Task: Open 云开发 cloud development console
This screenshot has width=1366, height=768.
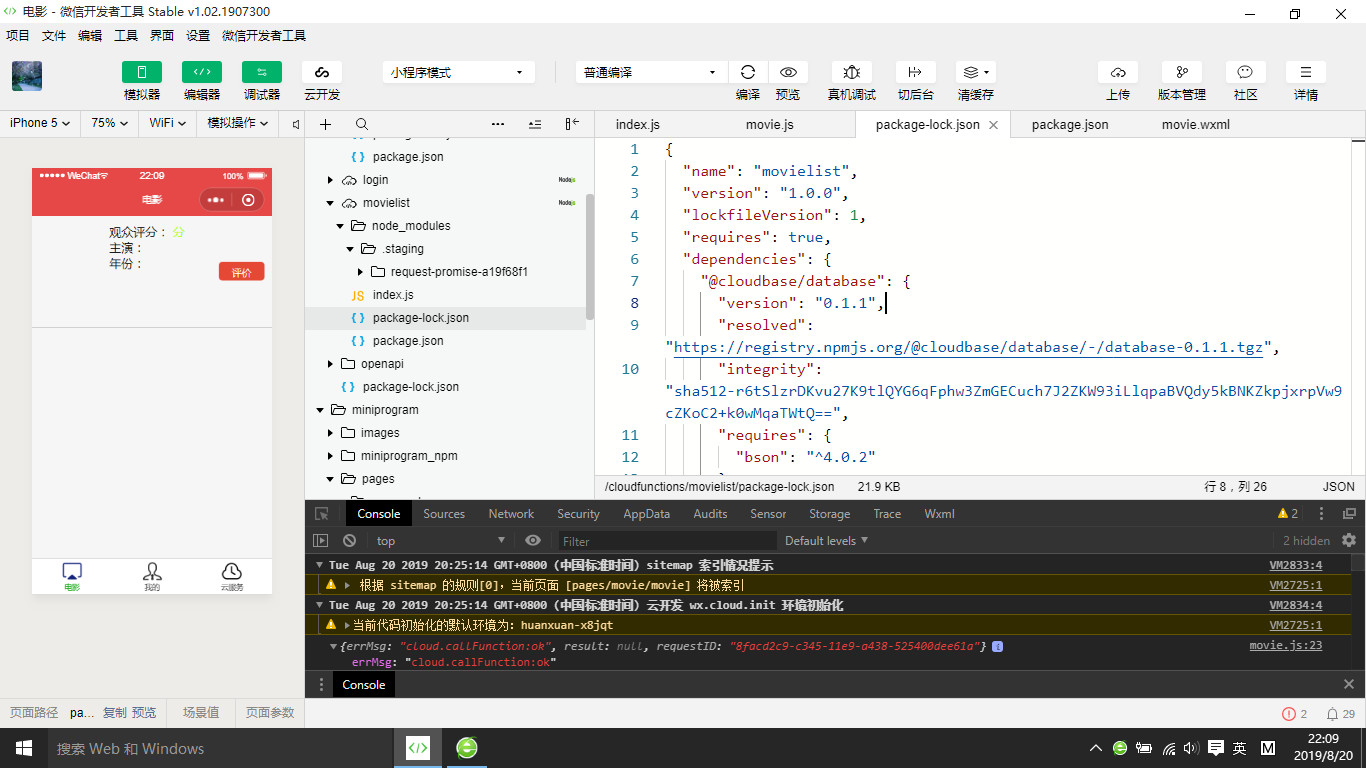Action: tap(322, 72)
